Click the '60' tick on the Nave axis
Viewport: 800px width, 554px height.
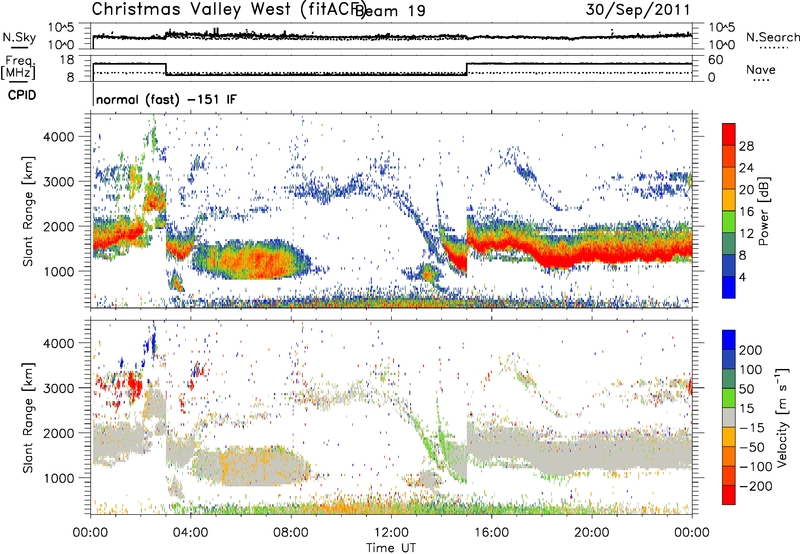coord(716,60)
